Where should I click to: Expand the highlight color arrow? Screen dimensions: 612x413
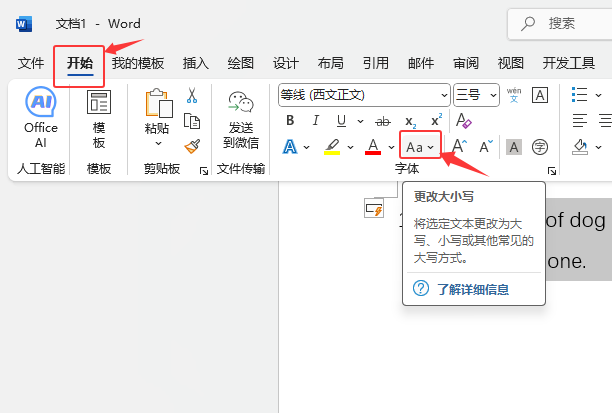(350, 148)
